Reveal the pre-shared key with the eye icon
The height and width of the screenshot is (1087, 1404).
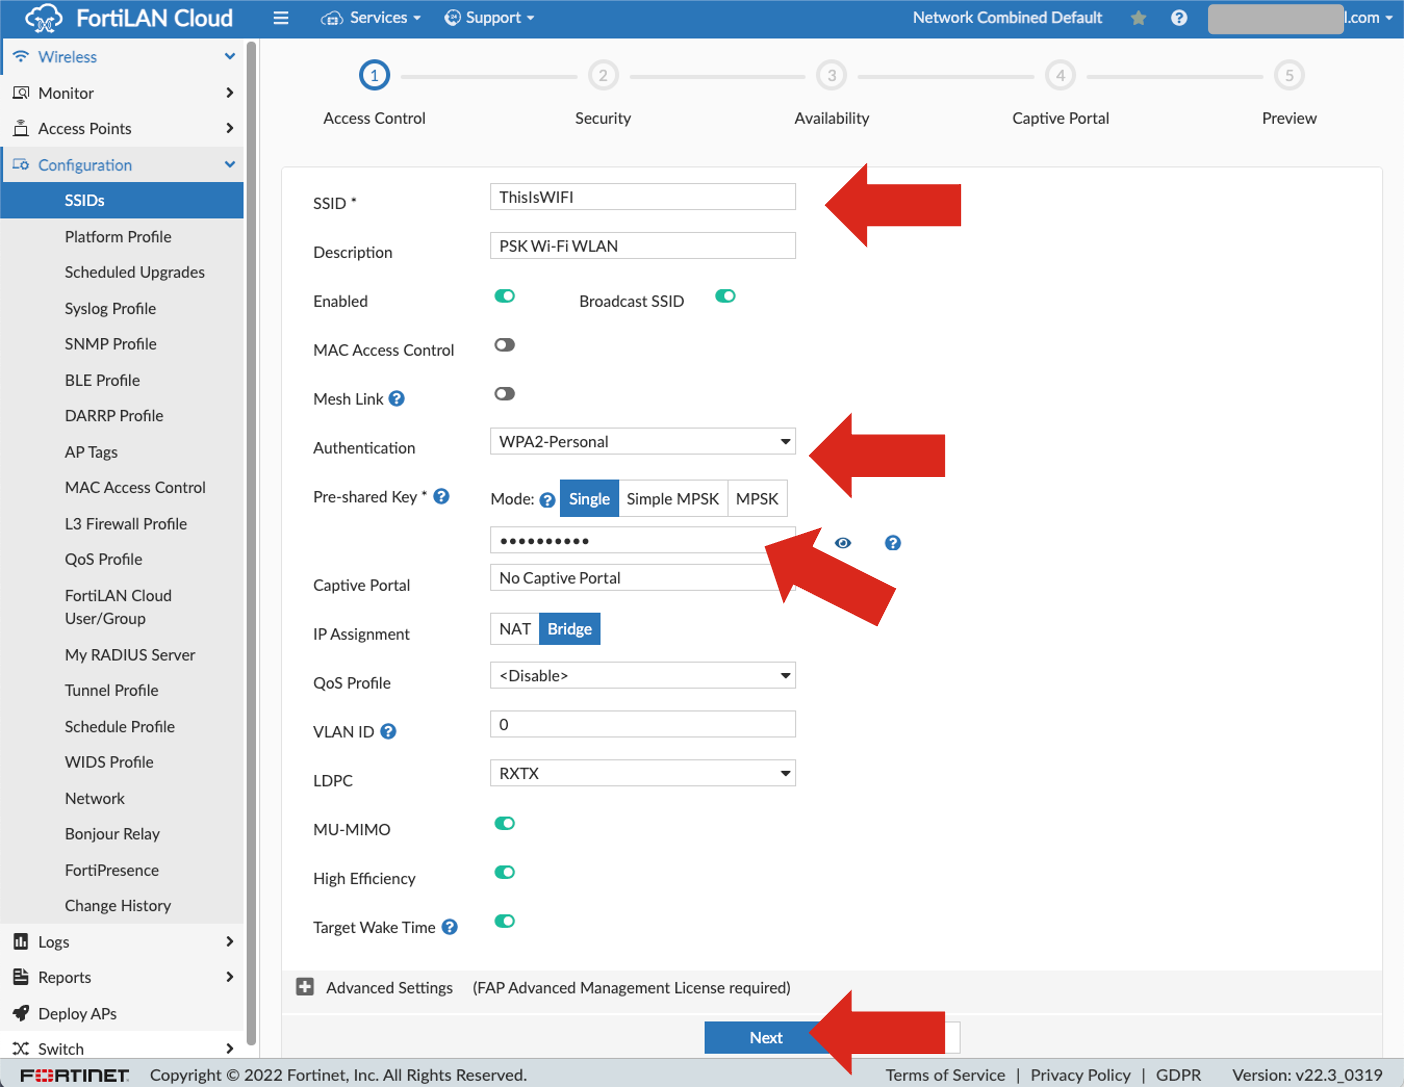pyautogui.click(x=843, y=542)
